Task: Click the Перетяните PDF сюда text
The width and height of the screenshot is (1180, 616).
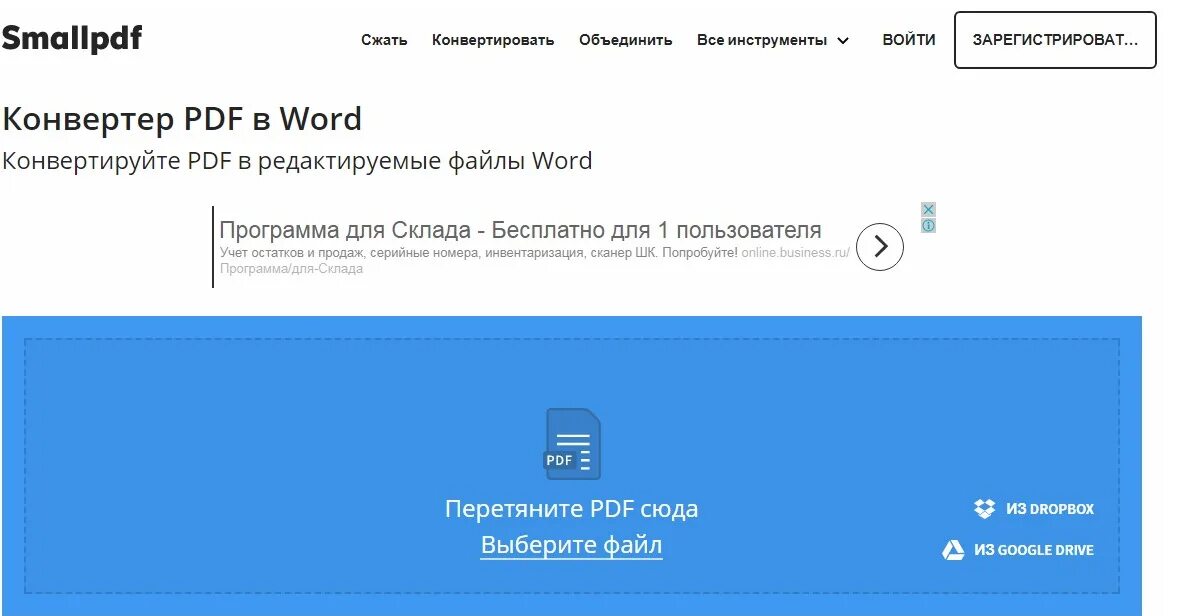Action: 571,509
